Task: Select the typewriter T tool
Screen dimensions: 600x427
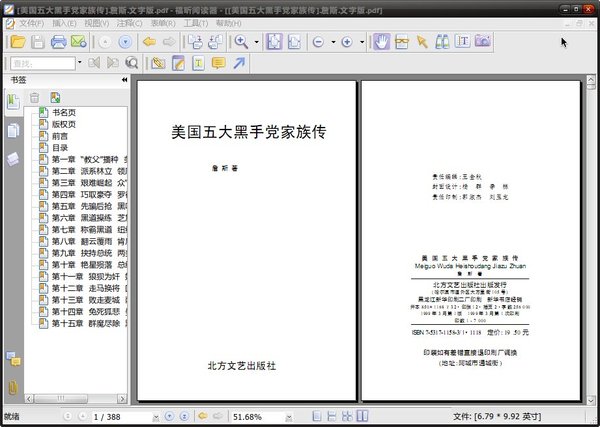Action: [x=463, y=41]
